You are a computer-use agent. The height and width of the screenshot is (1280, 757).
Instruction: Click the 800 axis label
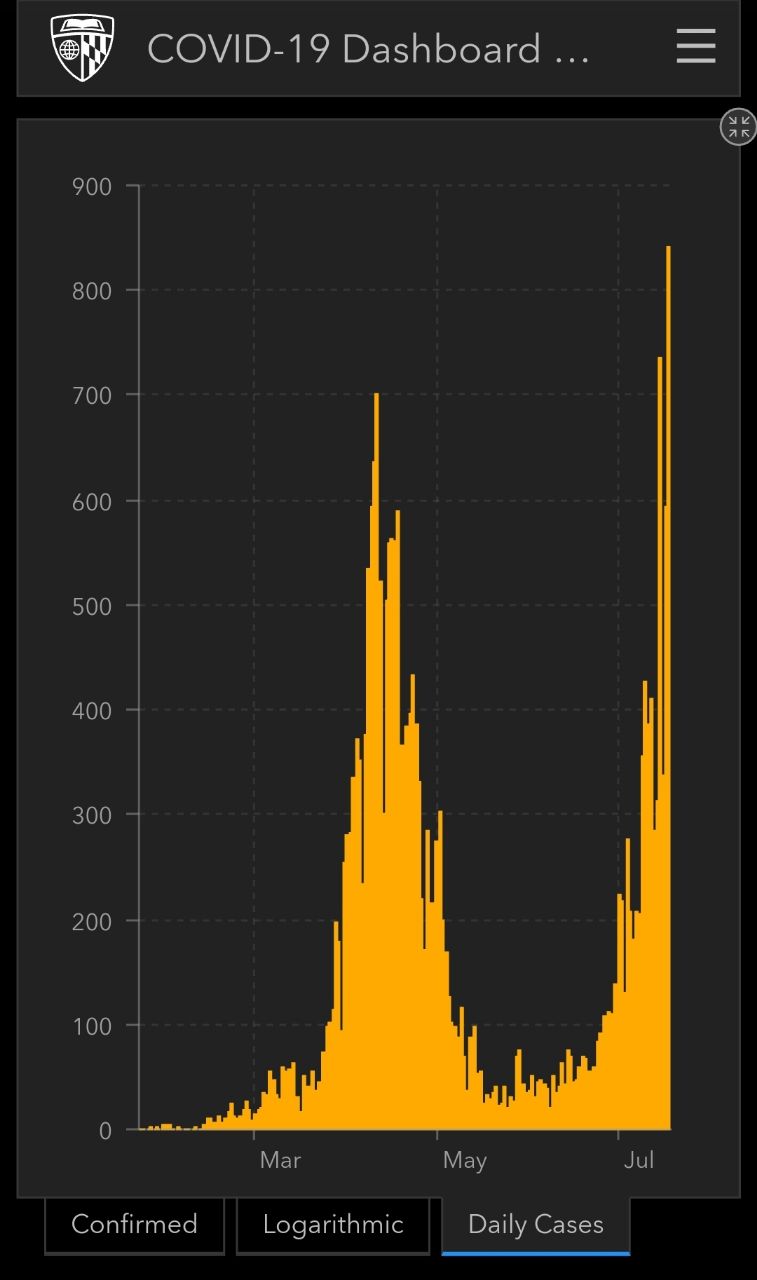click(92, 291)
